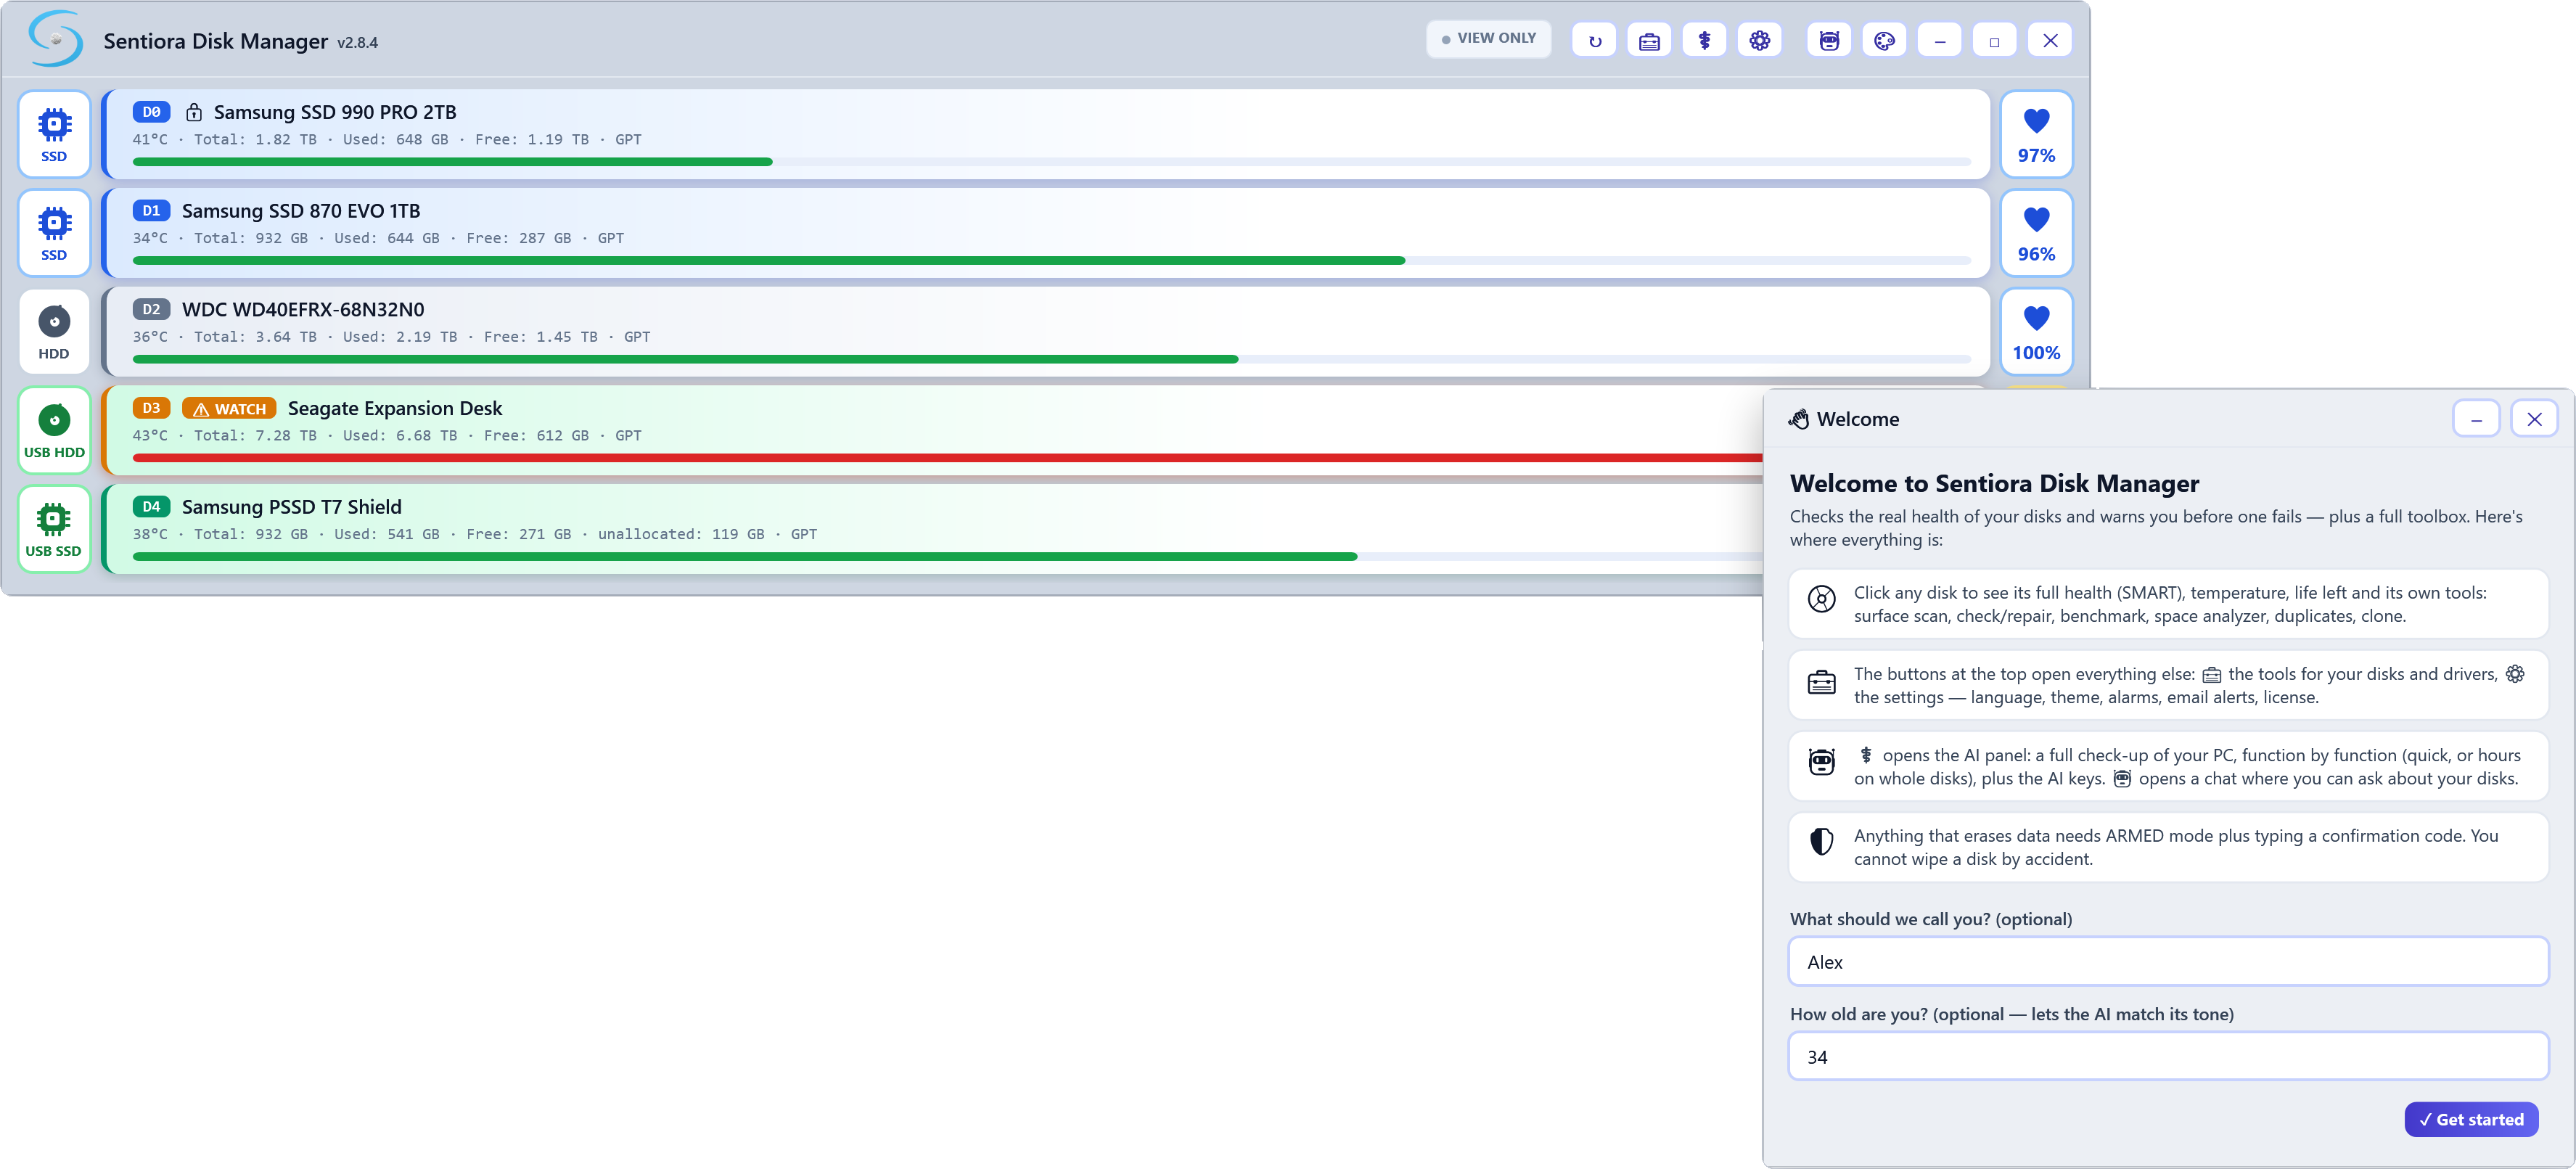Click the D0 disk index badge
Image resolution: width=2576 pixels, height=1169 pixels.
[151, 112]
